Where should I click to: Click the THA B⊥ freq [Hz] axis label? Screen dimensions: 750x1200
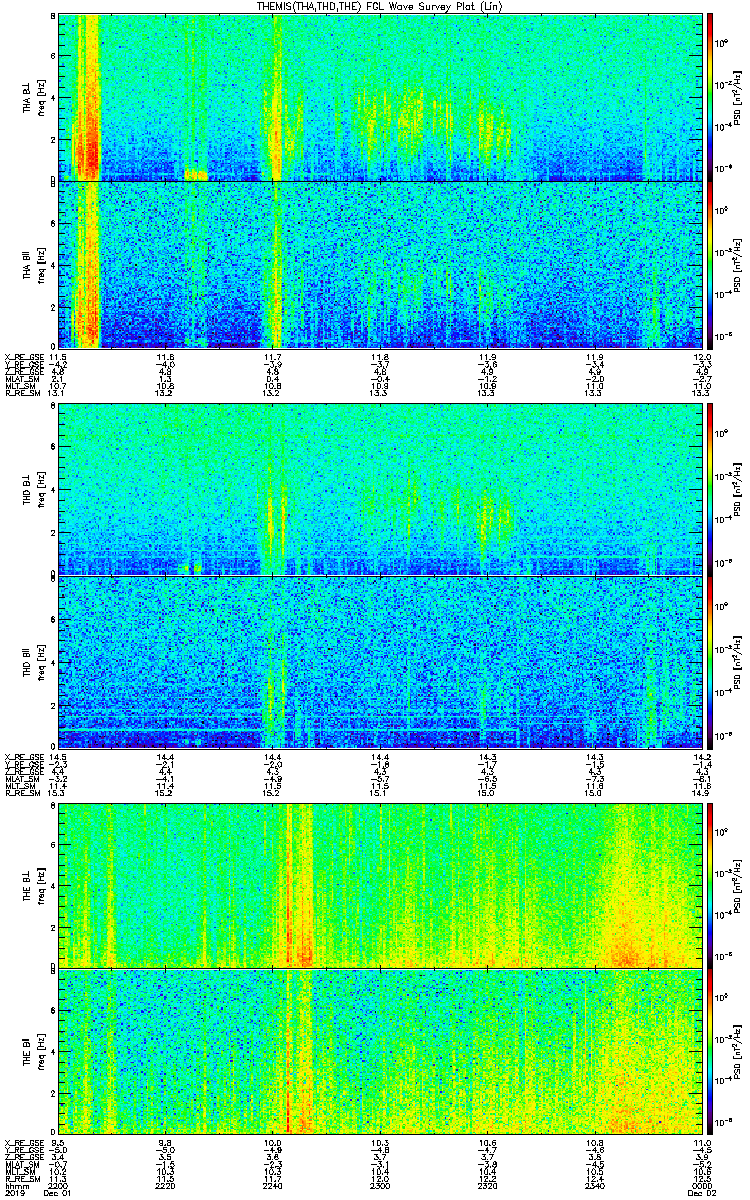tap(40, 98)
